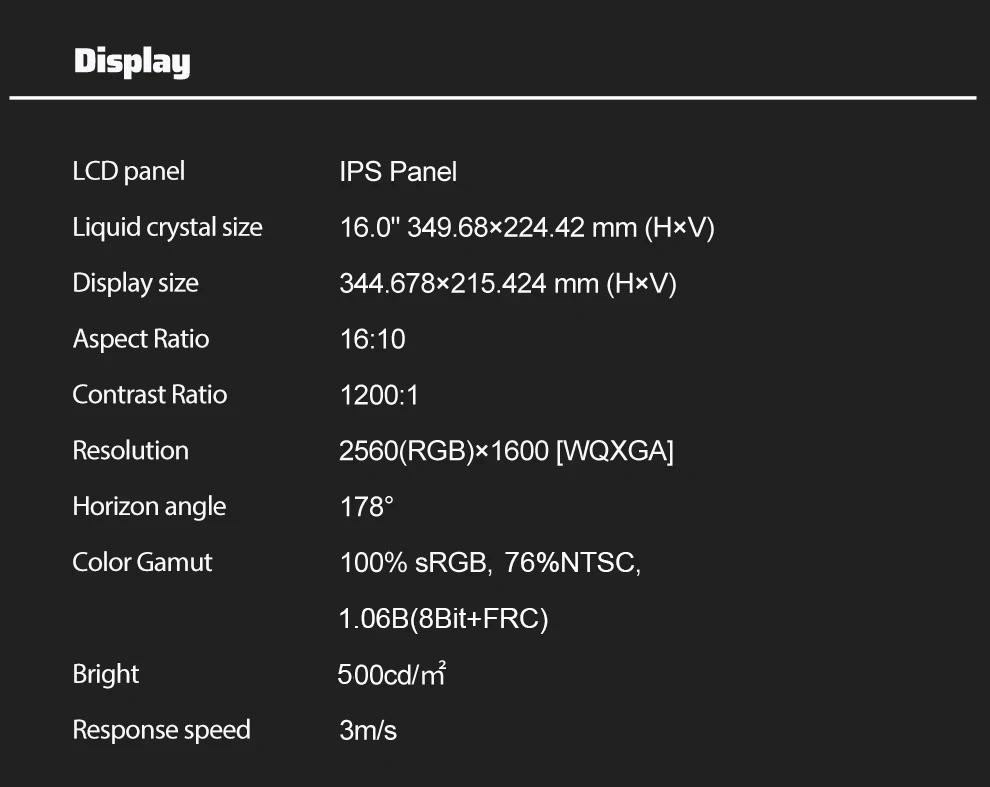Click the 1.06B(8Bit+FRC) color depth text
990x787 pixels.
point(444,620)
